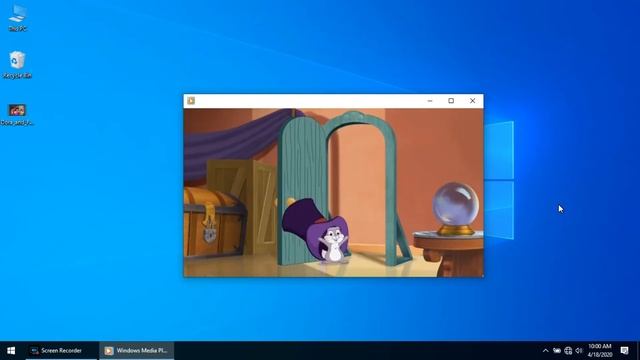This screenshot has width=640, height=360.
Task: Minimize the media player window
Action: point(430,101)
